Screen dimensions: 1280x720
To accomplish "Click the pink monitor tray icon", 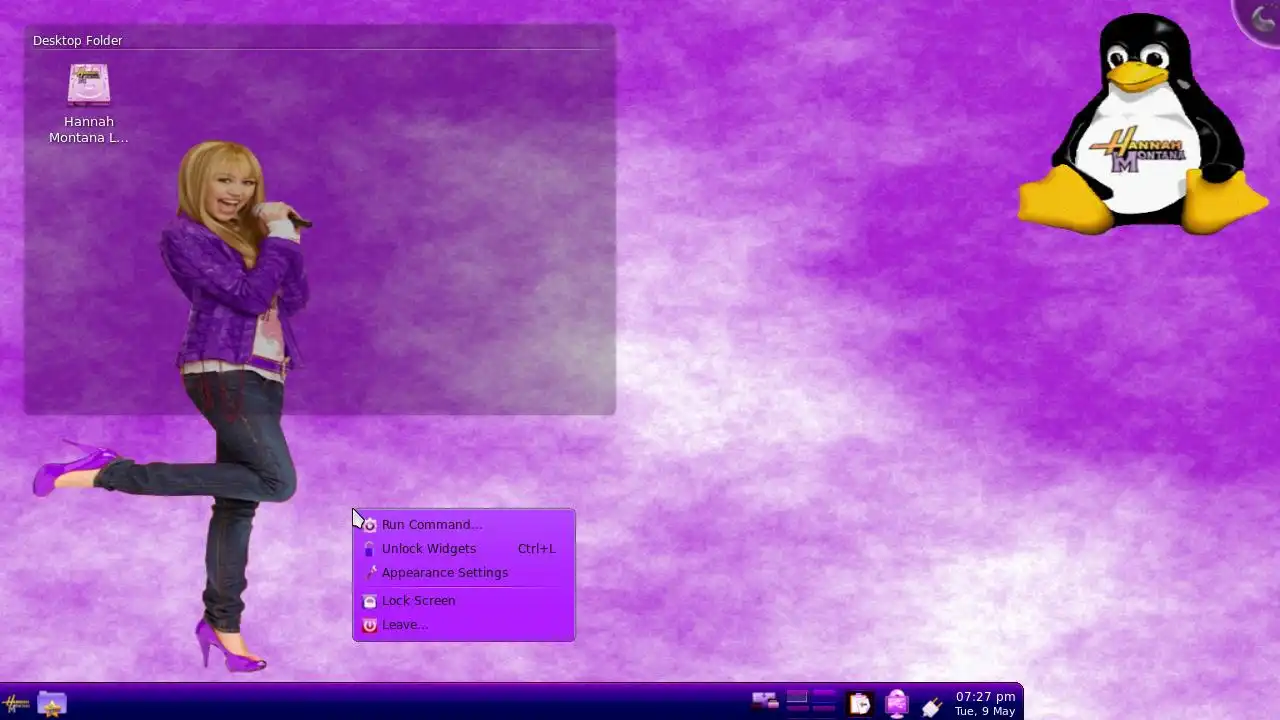I will [897, 704].
